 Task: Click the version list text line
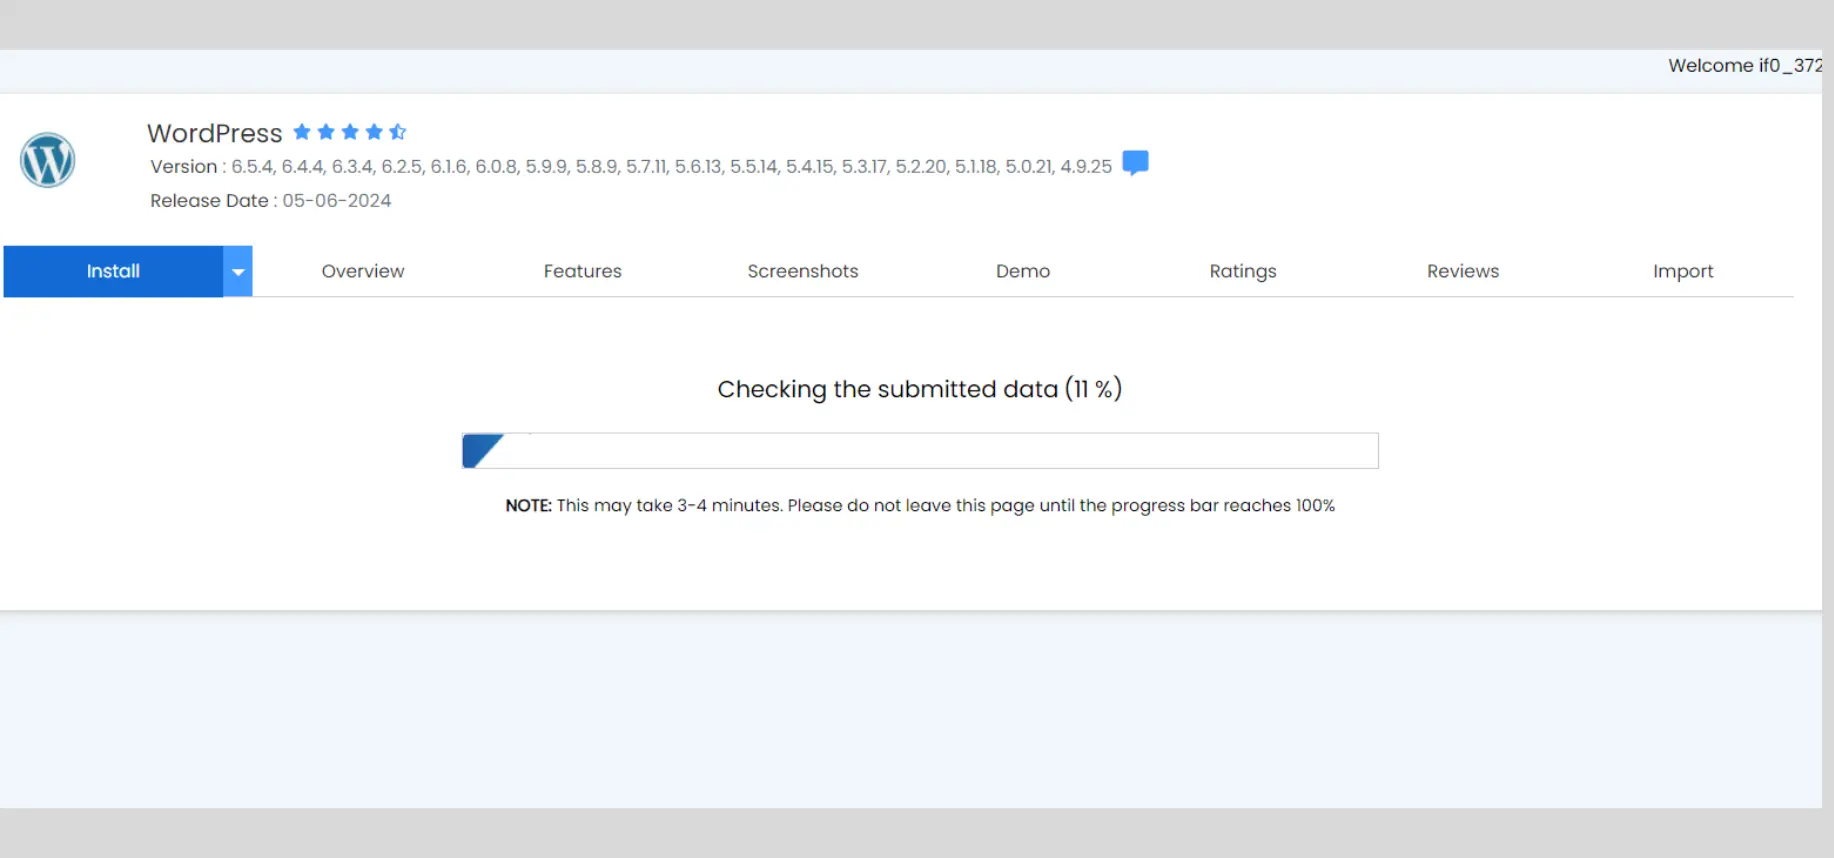631,167
